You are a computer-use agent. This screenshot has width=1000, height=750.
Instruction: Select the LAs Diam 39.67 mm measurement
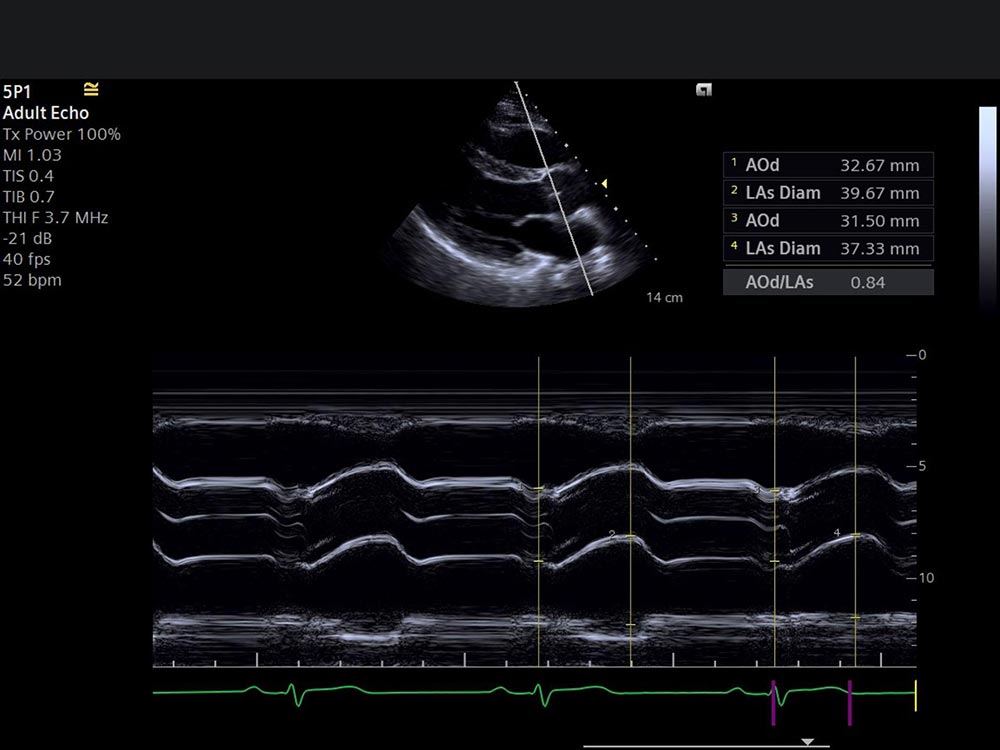point(828,193)
